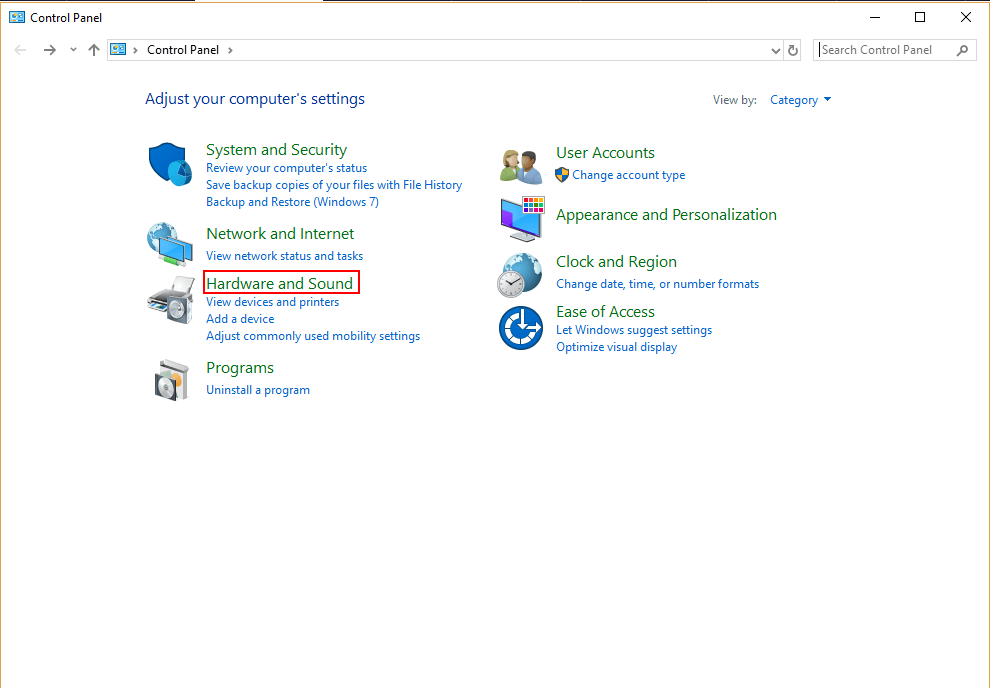Screen dimensions: 990x688
Task: Select the Hardware and Sound printer icon
Action: tap(170, 300)
